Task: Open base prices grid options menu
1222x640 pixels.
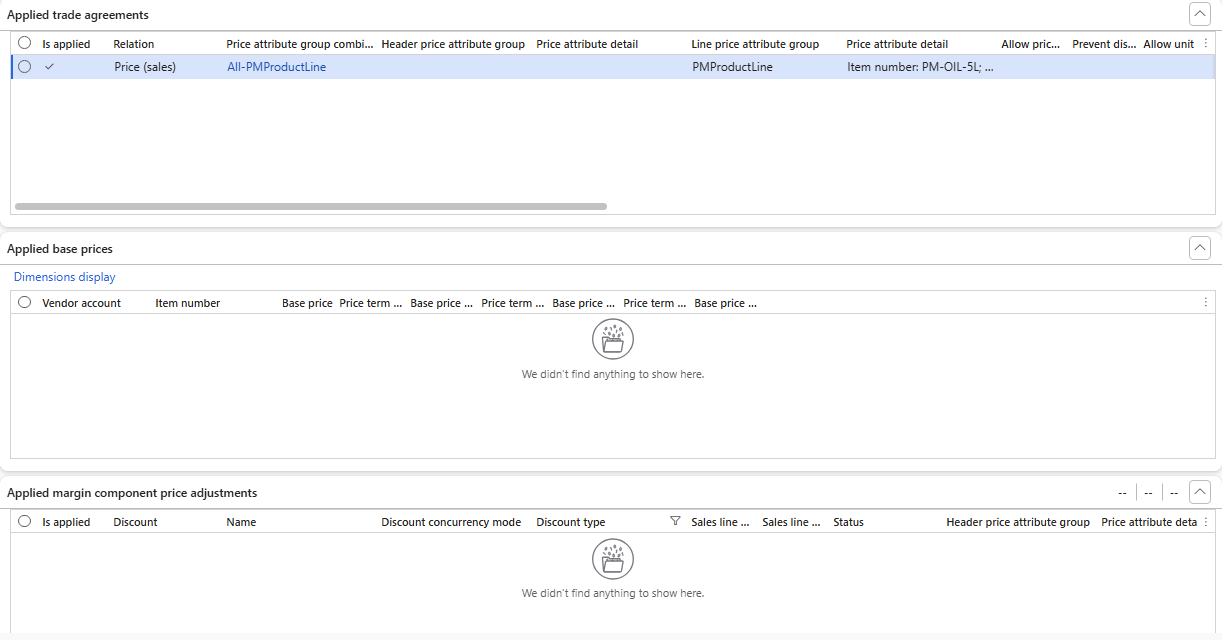Action: coord(1205,303)
